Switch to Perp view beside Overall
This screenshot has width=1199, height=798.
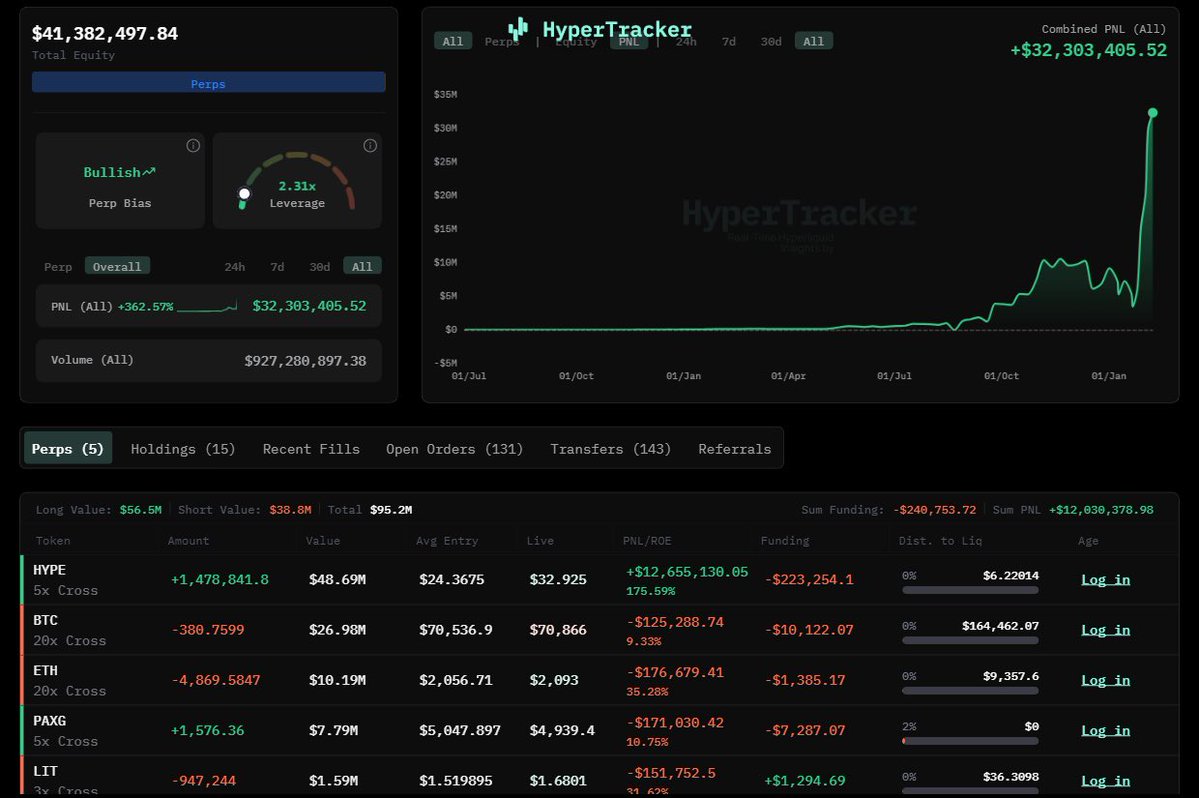point(58,267)
